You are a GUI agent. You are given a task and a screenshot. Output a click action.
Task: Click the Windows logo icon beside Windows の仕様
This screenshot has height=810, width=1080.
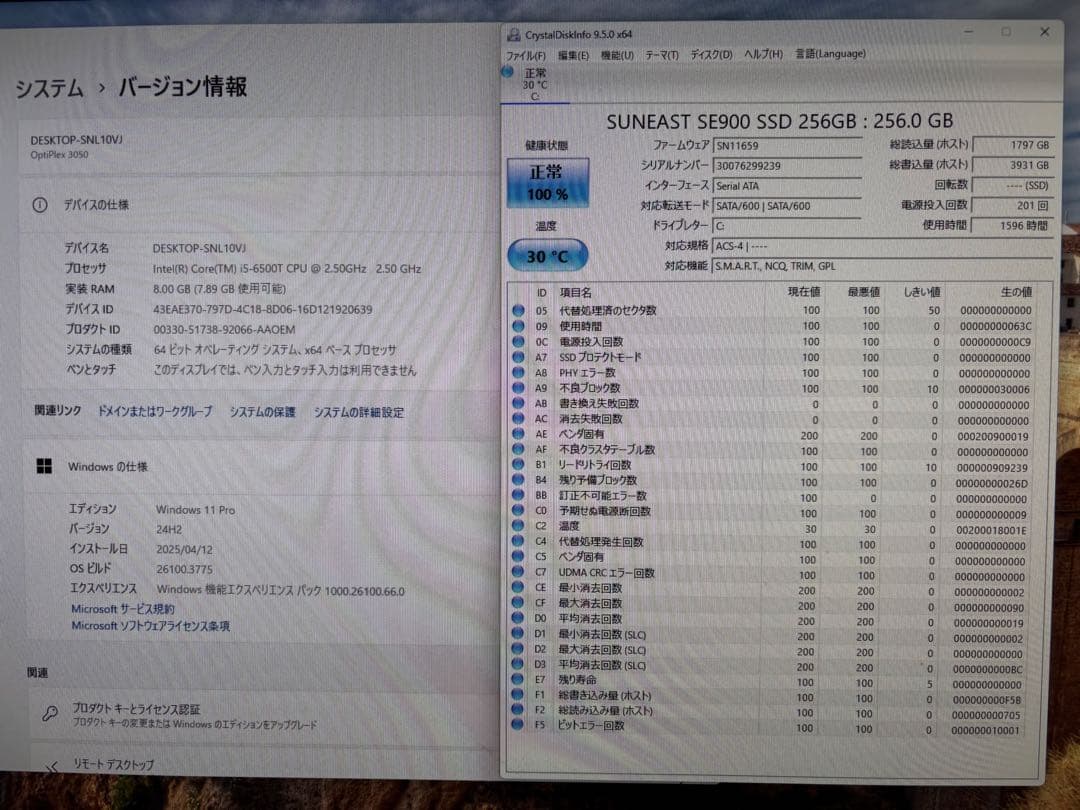[42, 466]
